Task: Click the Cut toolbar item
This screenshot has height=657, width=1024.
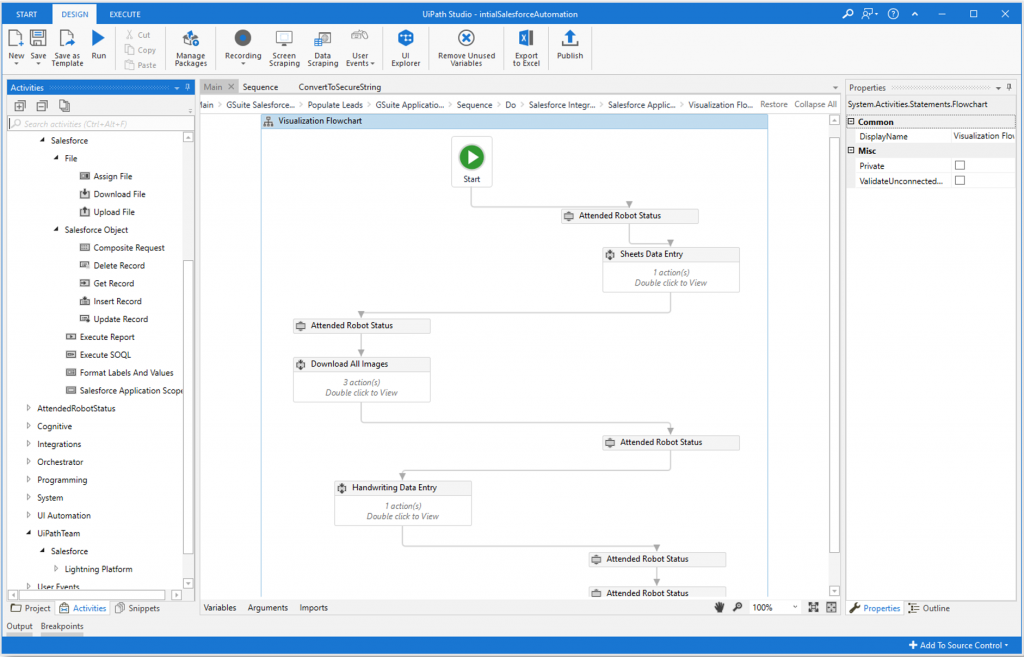Action: coord(138,35)
